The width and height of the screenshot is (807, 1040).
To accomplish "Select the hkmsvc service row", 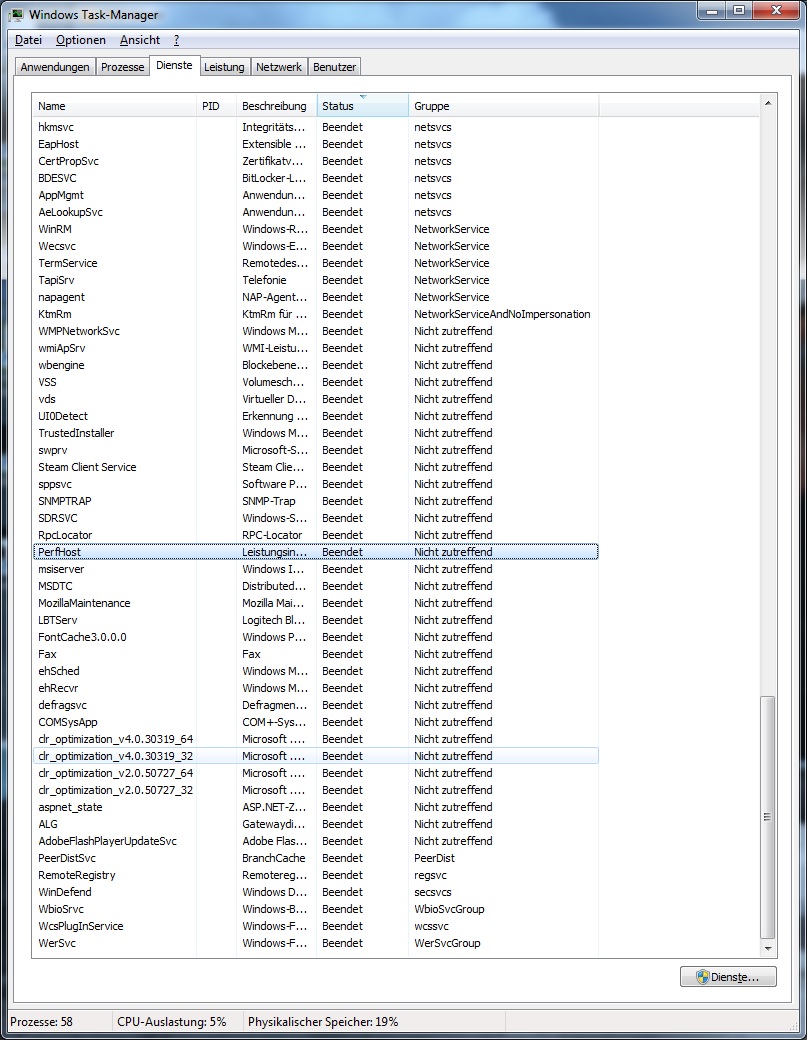I will (316, 127).
